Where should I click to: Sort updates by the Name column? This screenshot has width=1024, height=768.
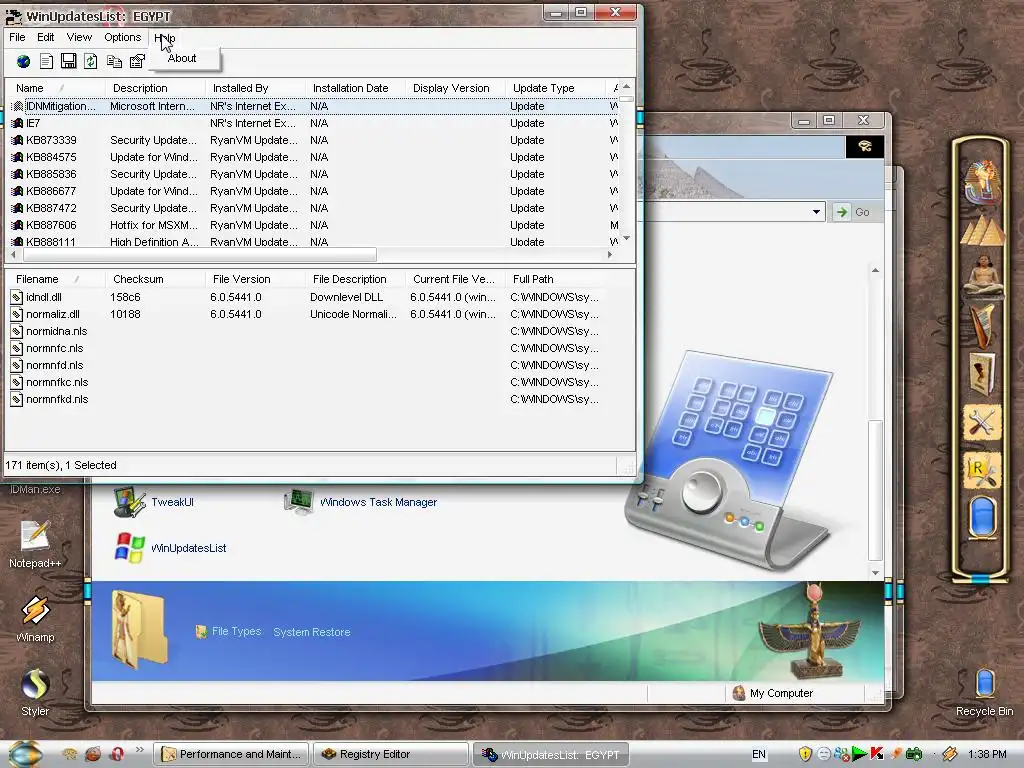[x=55, y=88]
